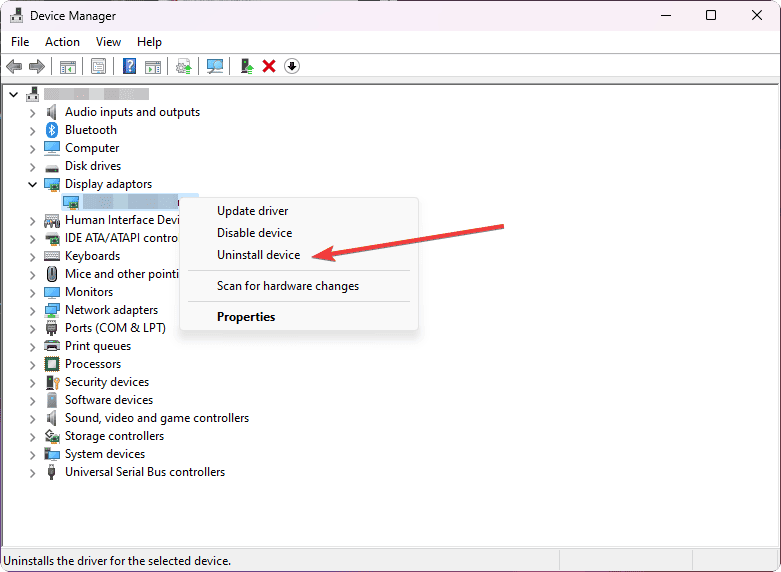Select the Display adaptors label

point(109,184)
